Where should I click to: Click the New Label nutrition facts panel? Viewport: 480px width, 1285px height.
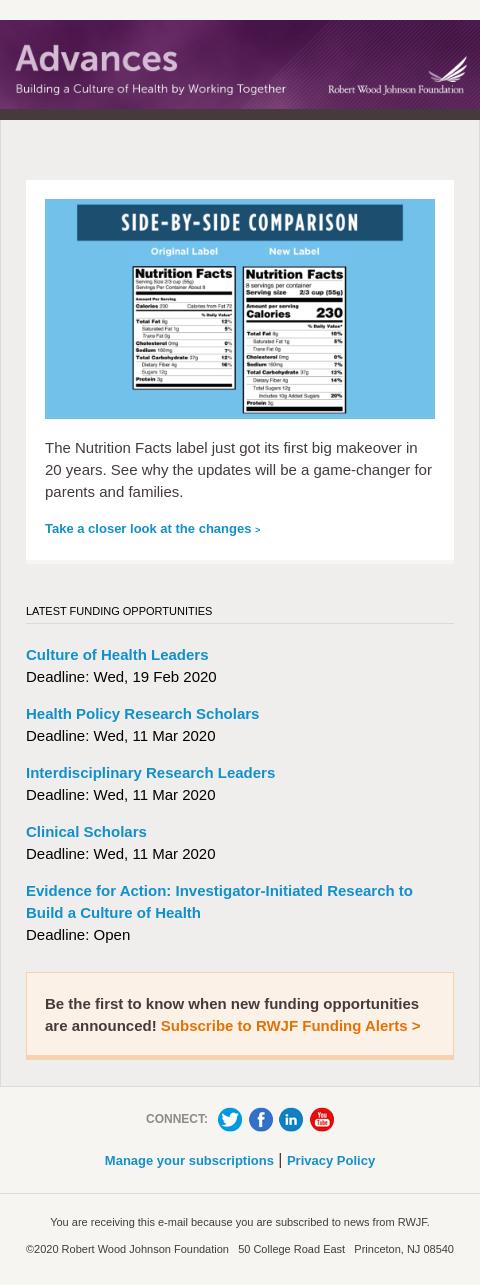[x=294, y=338]
